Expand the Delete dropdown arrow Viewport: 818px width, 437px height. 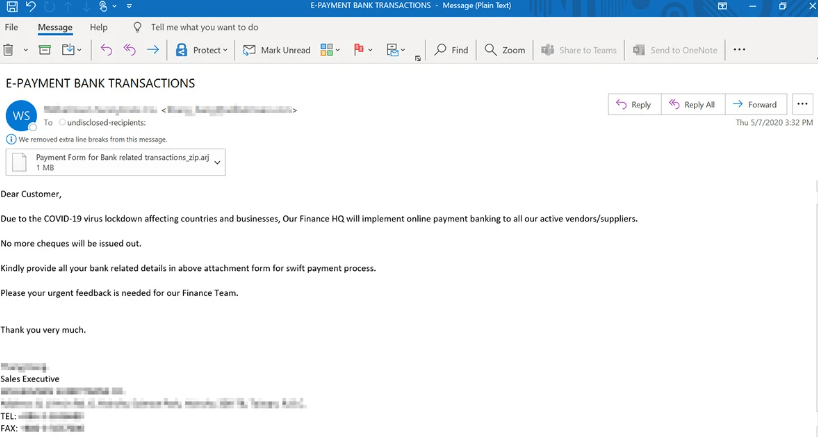(x=25, y=50)
